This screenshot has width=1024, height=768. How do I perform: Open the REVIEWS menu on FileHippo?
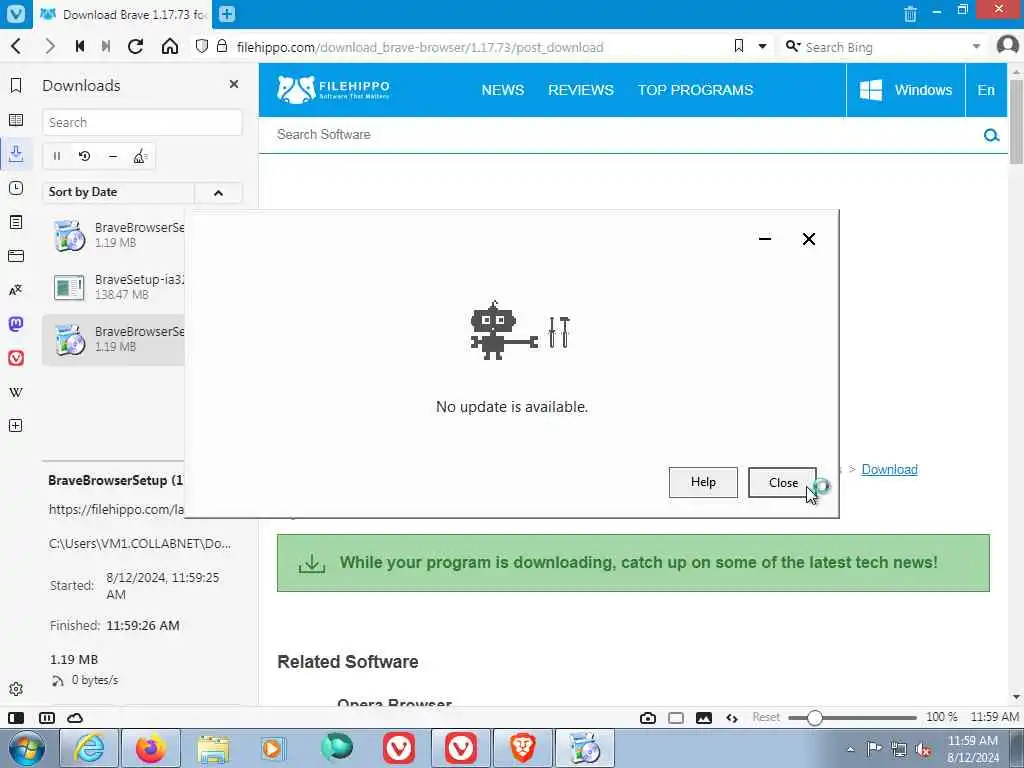pos(581,90)
